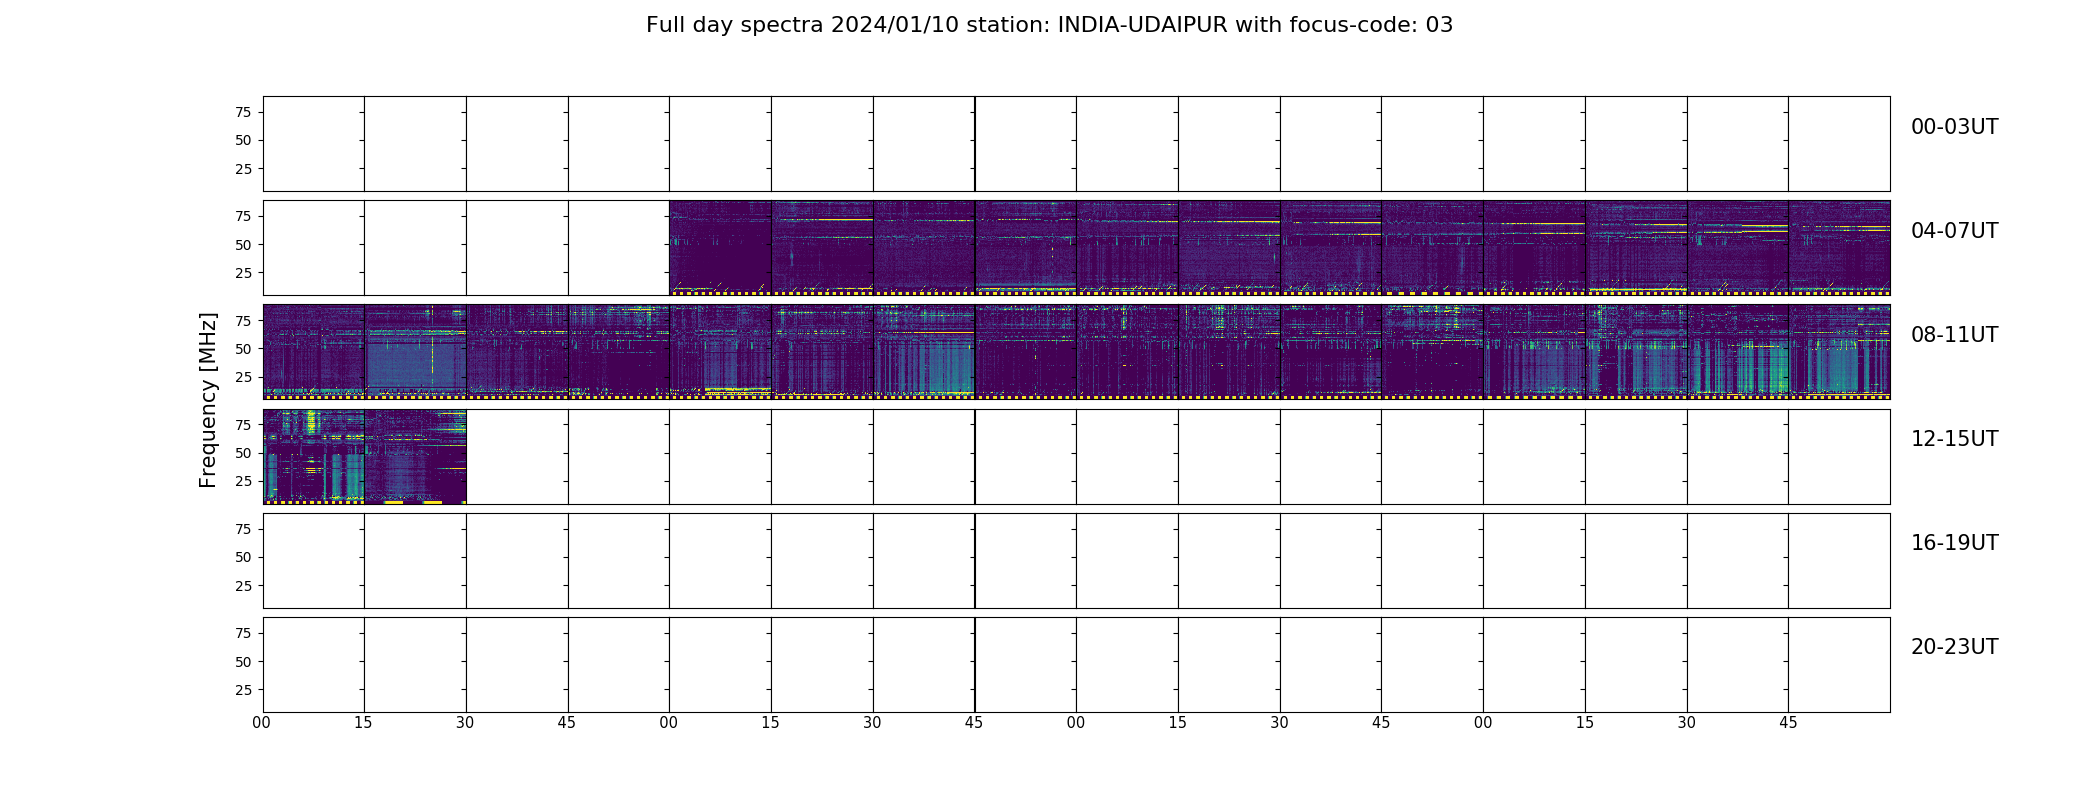
Task: Click the "20-23UT" row label
Action: click(x=1954, y=647)
